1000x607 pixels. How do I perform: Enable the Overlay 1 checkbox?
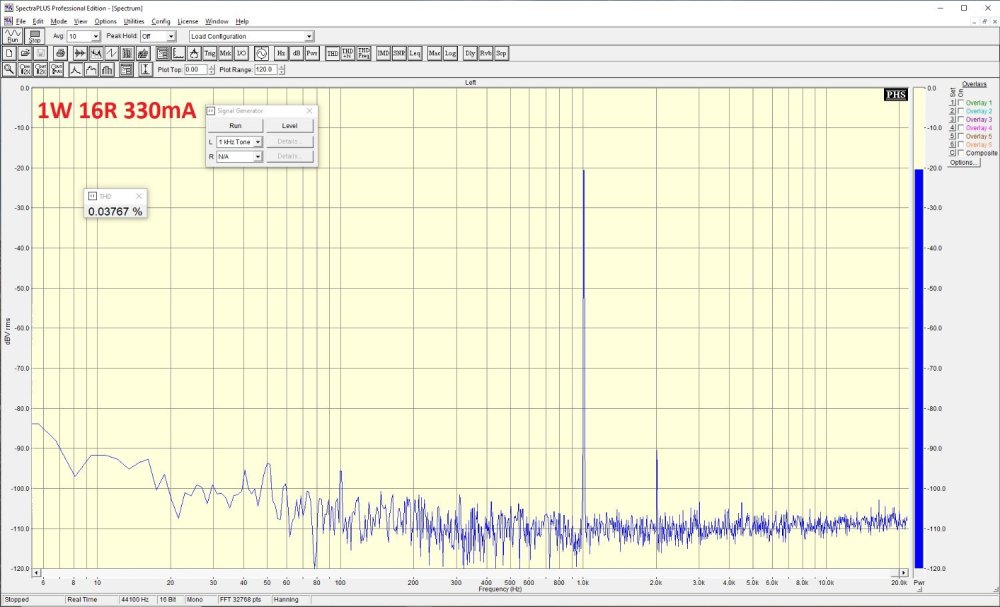coord(959,103)
